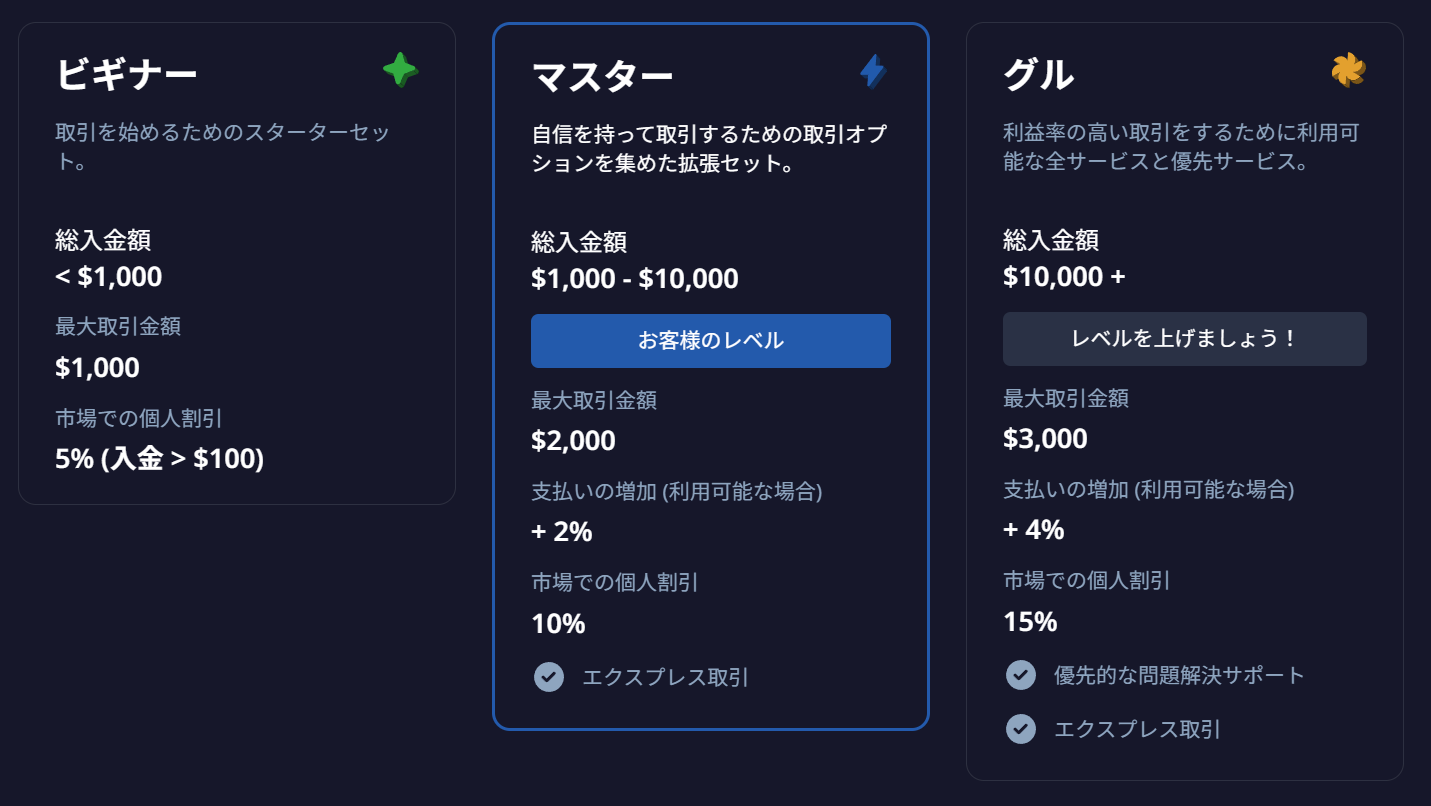Click the Beginner description starting 取引を始めるため
The image size is (1431, 806).
pos(222,146)
